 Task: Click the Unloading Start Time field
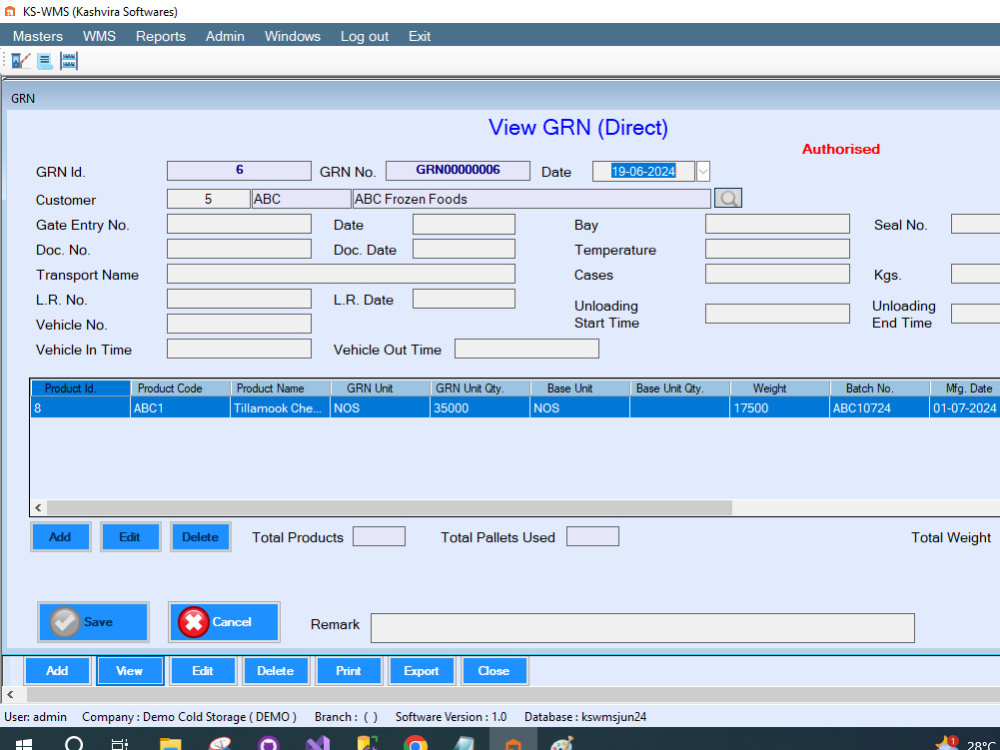[x=777, y=314]
